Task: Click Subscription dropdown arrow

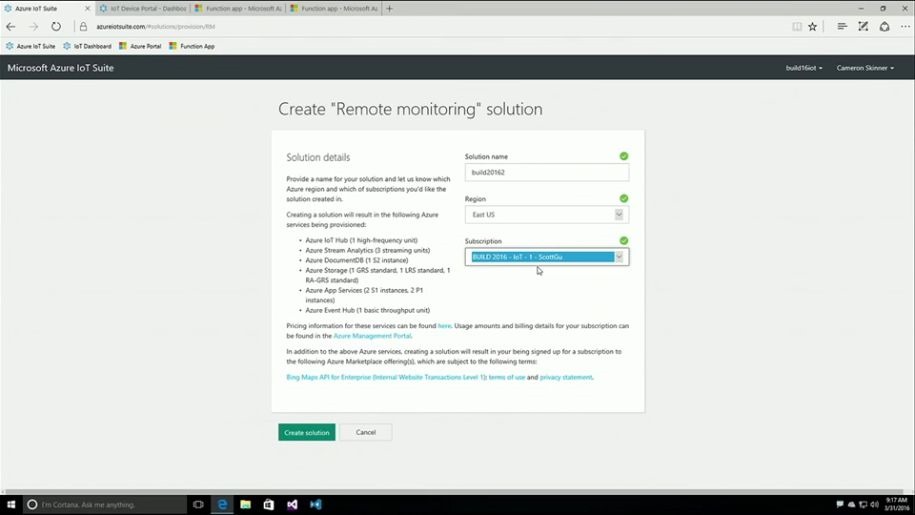Action: 619,257
